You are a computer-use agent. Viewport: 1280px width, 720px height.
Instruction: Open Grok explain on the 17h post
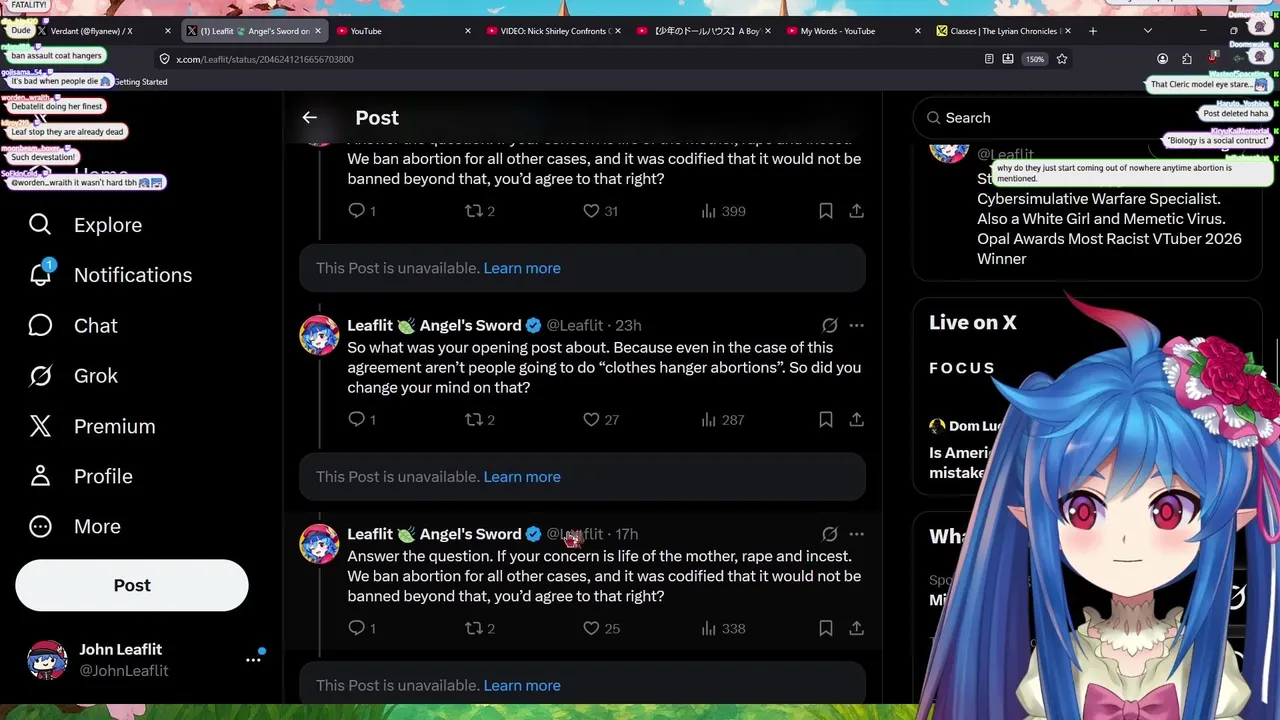[829, 534]
